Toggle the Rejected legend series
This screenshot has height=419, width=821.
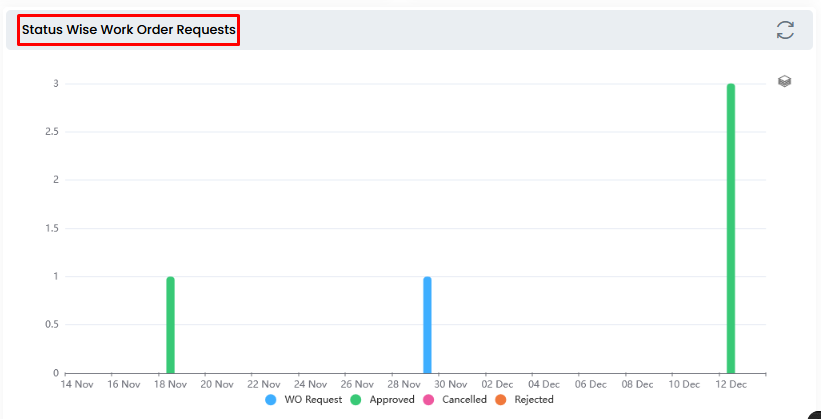(x=524, y=400)
